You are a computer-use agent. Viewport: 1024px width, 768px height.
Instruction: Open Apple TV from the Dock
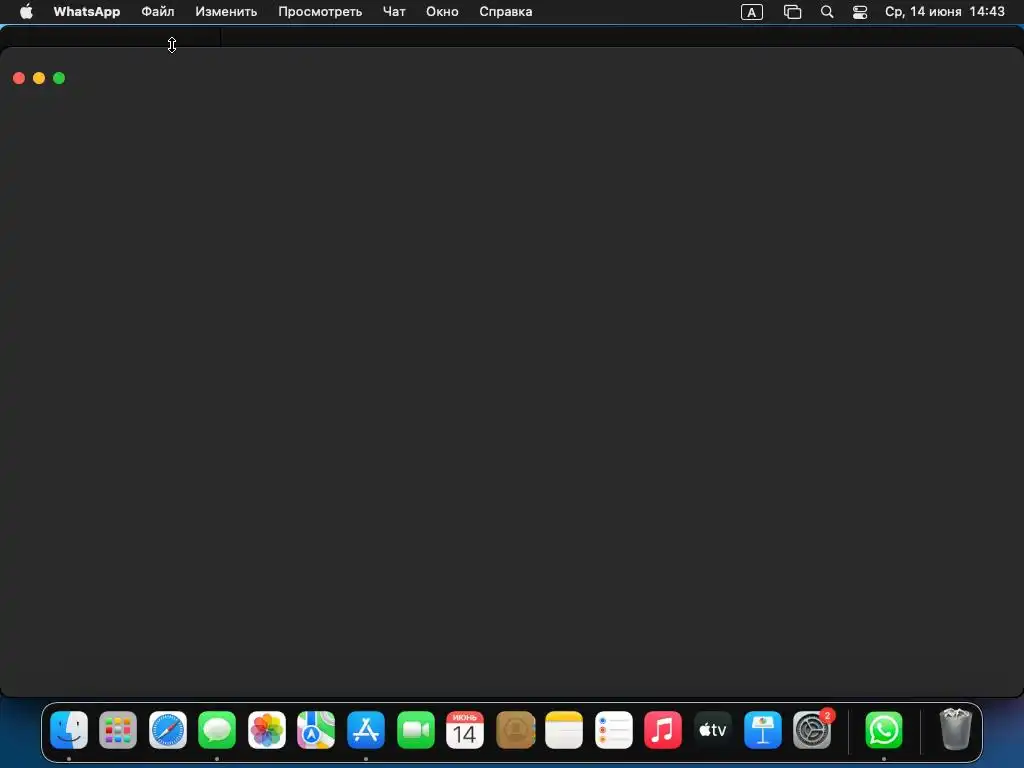coord(712,729)
